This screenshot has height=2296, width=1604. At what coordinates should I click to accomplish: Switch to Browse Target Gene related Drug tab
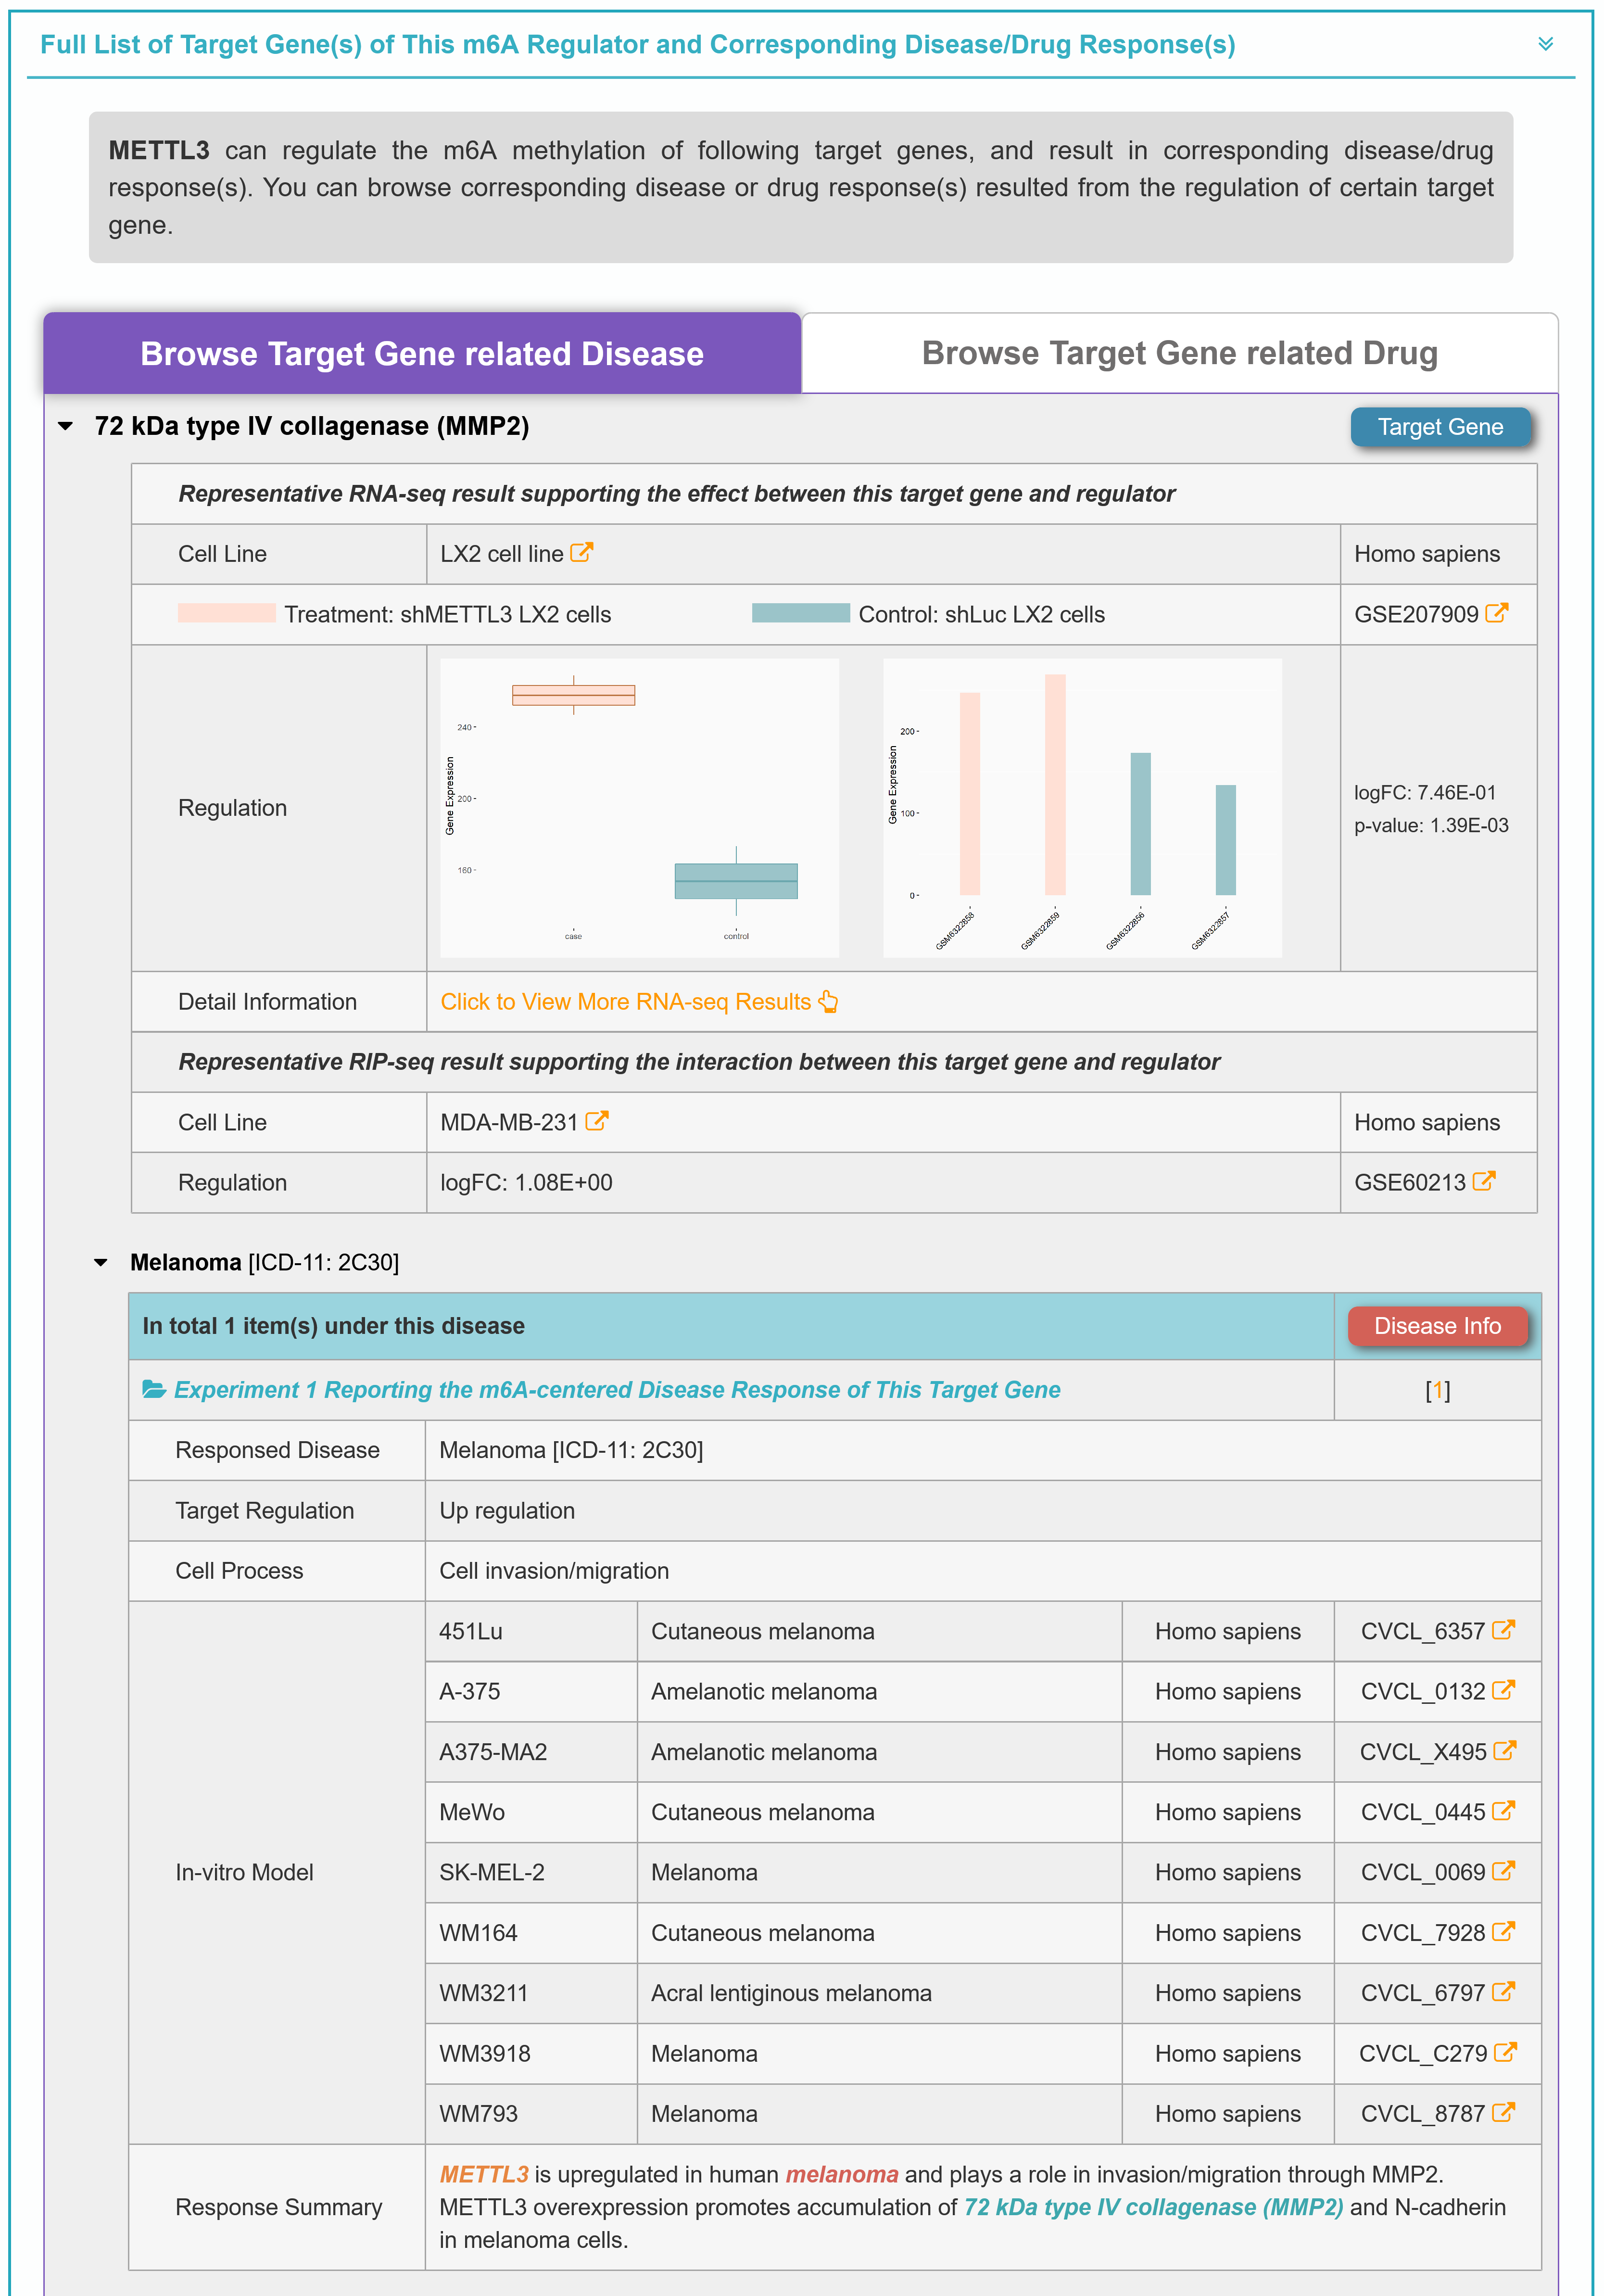coord(1179,353)
